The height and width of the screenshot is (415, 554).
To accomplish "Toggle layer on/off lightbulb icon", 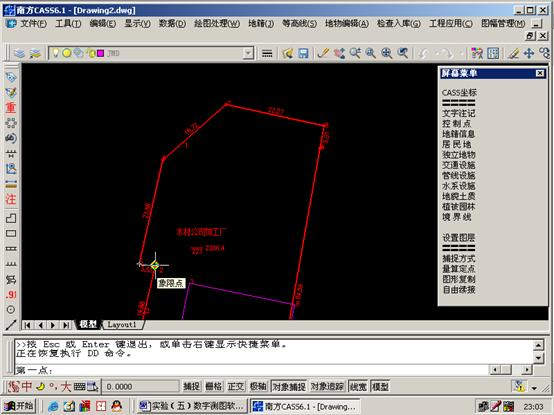I will coord(55,53).
